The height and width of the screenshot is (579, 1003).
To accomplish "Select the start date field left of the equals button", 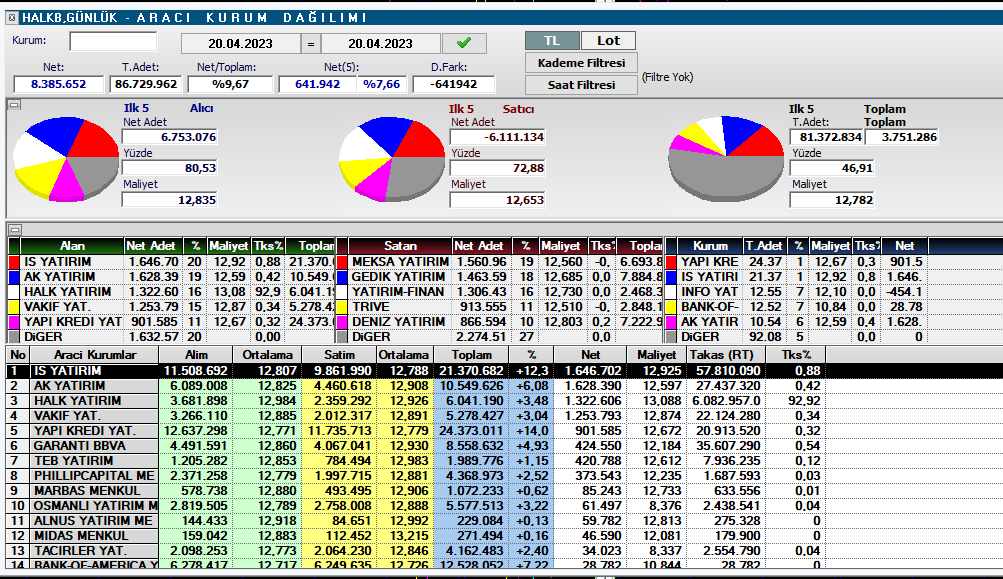I will point(241,44).
